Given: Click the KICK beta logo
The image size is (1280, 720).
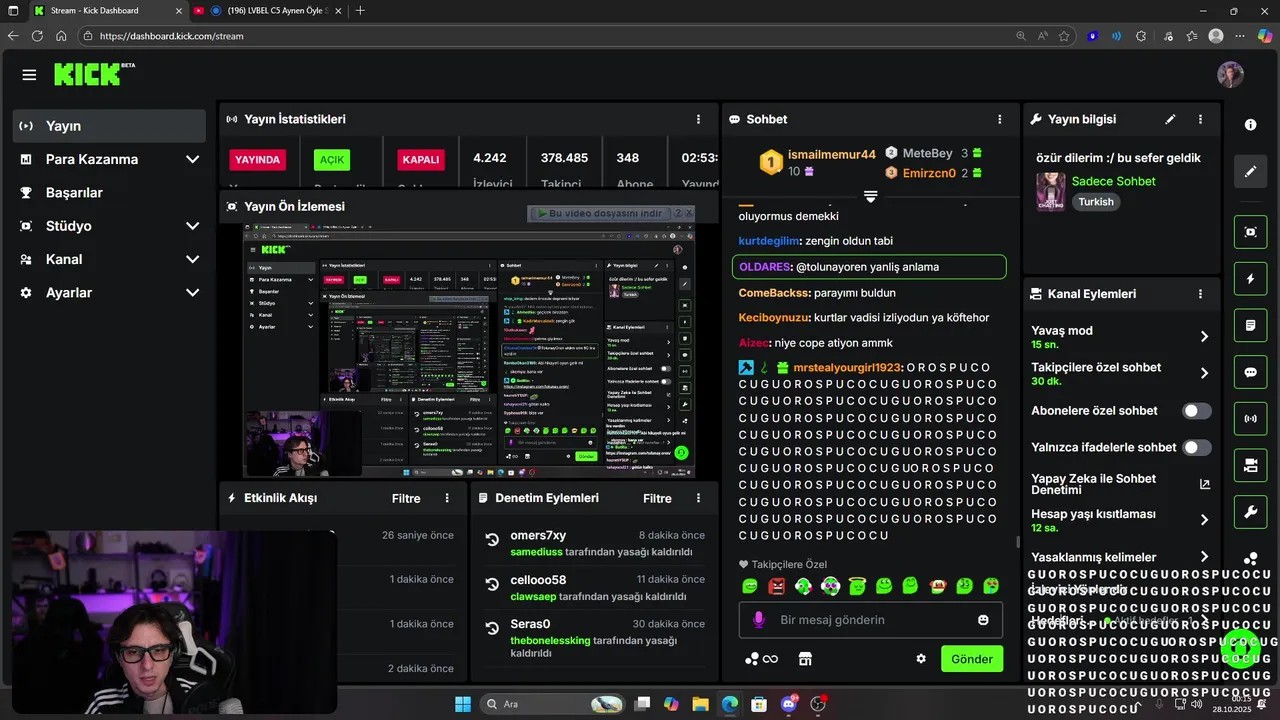Looking at the screenshot, I should pyautogui.click(x=94, y=74).
